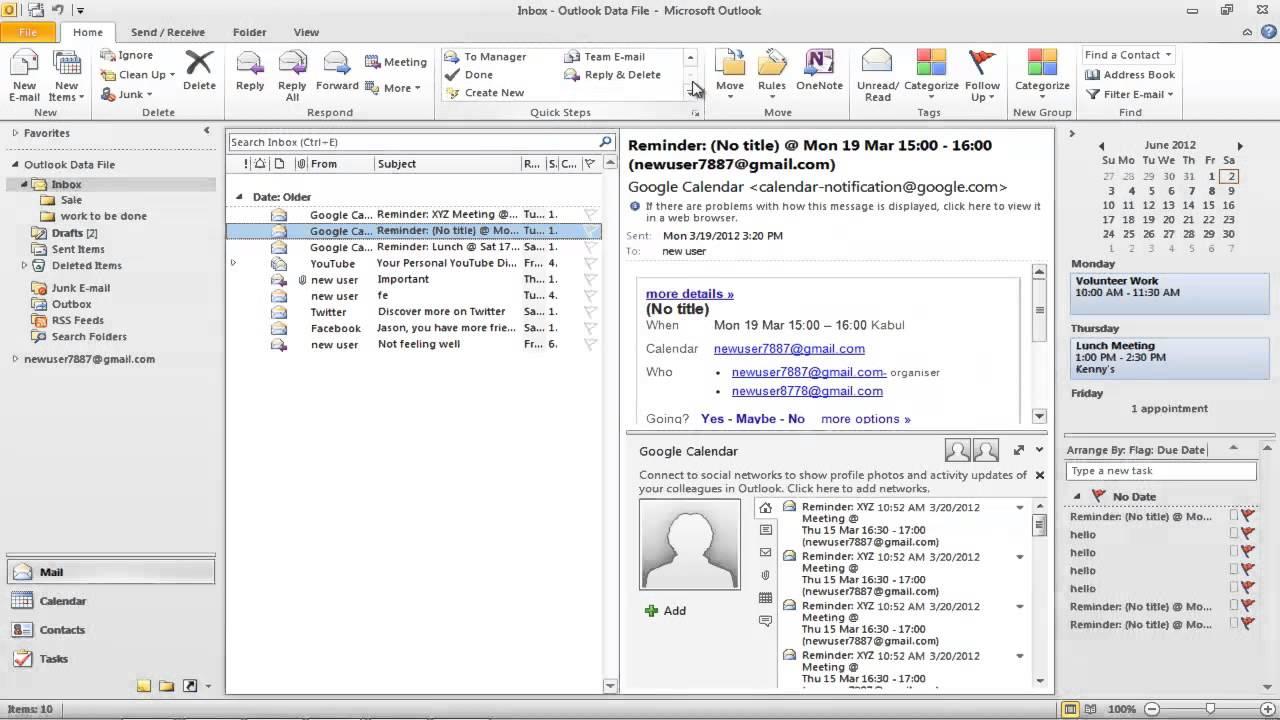Click the 'more details »' link

[689, 293]
